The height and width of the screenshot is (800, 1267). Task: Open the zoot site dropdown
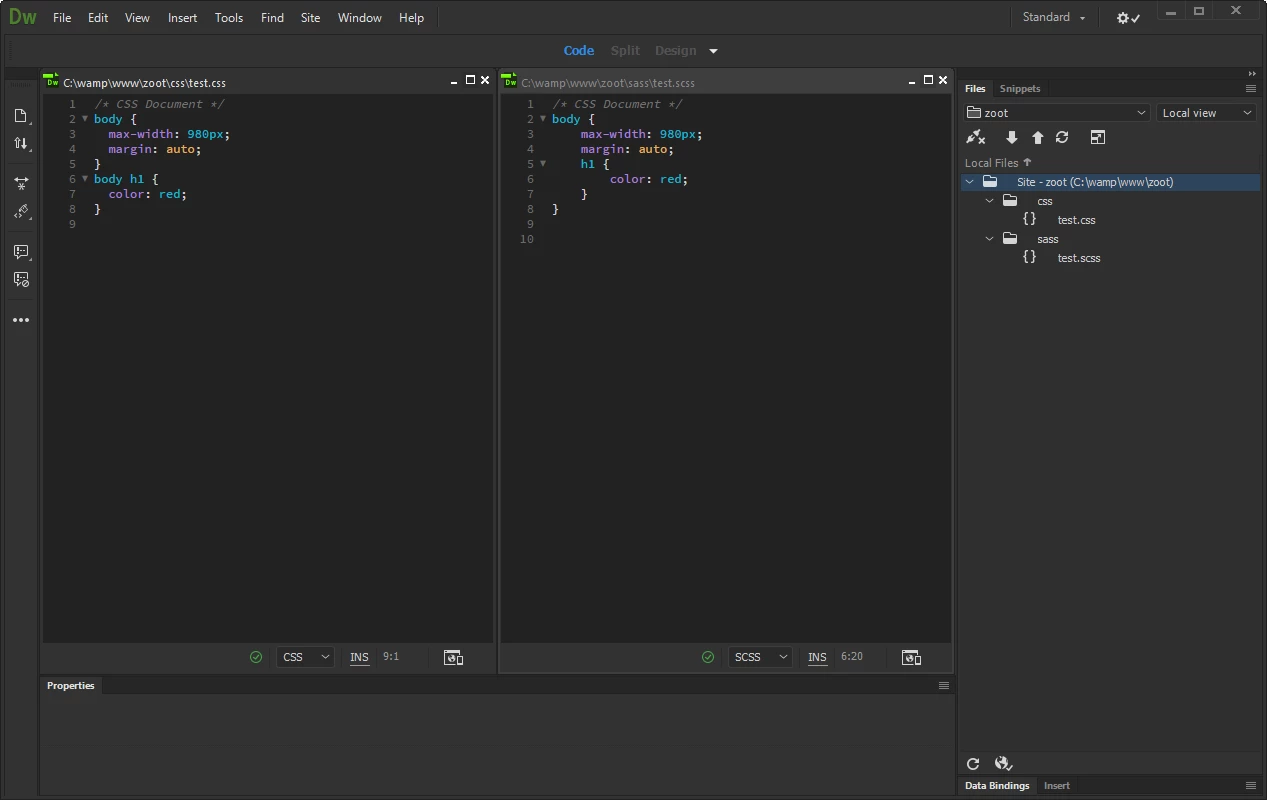[x=1057, y=113]
